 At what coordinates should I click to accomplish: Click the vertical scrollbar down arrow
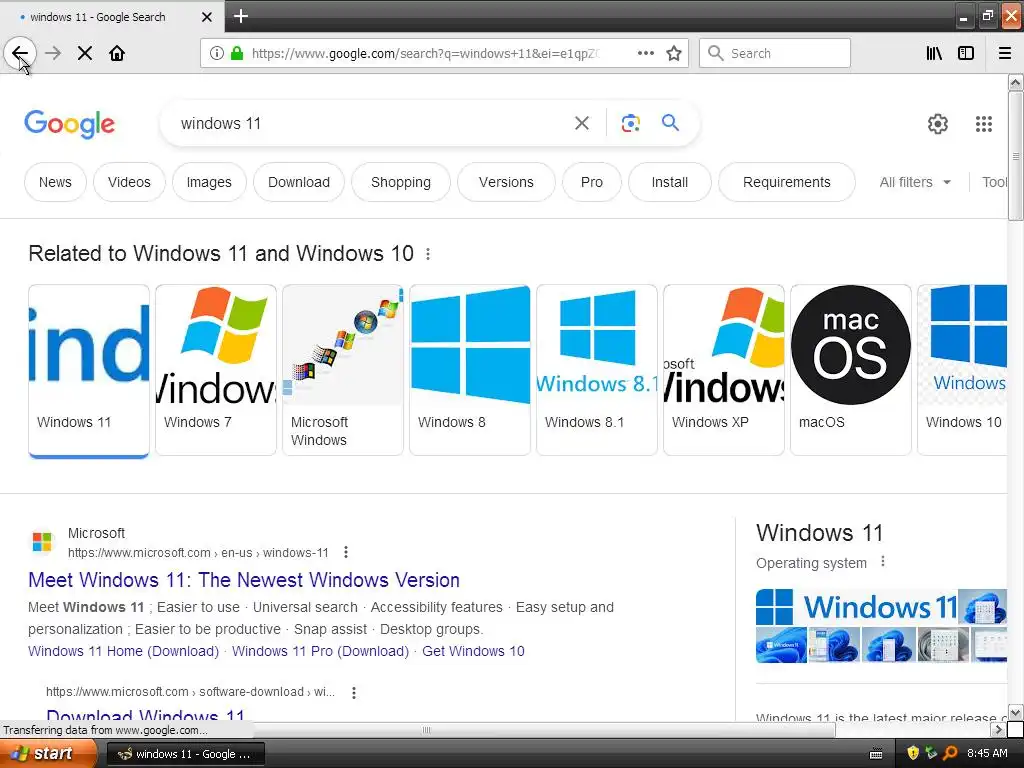click(1015, 712)
